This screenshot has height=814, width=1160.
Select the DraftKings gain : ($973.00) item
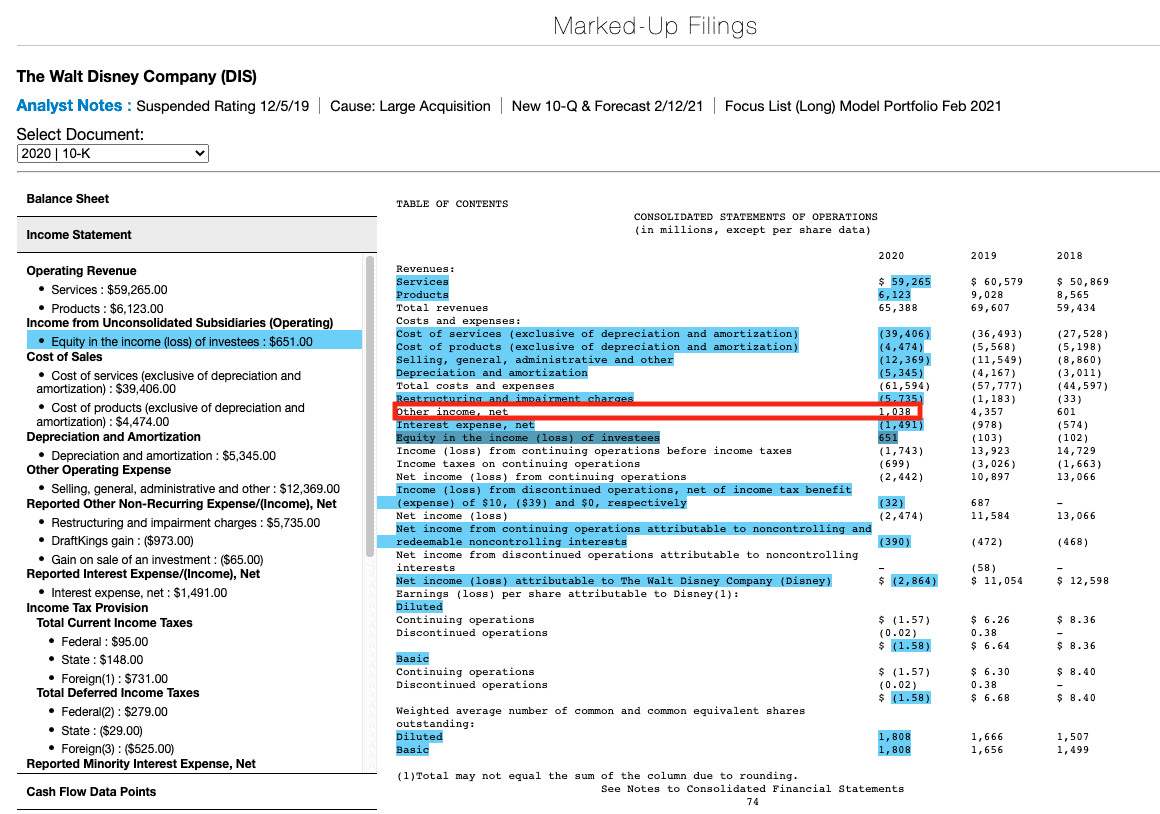point(122,541)
